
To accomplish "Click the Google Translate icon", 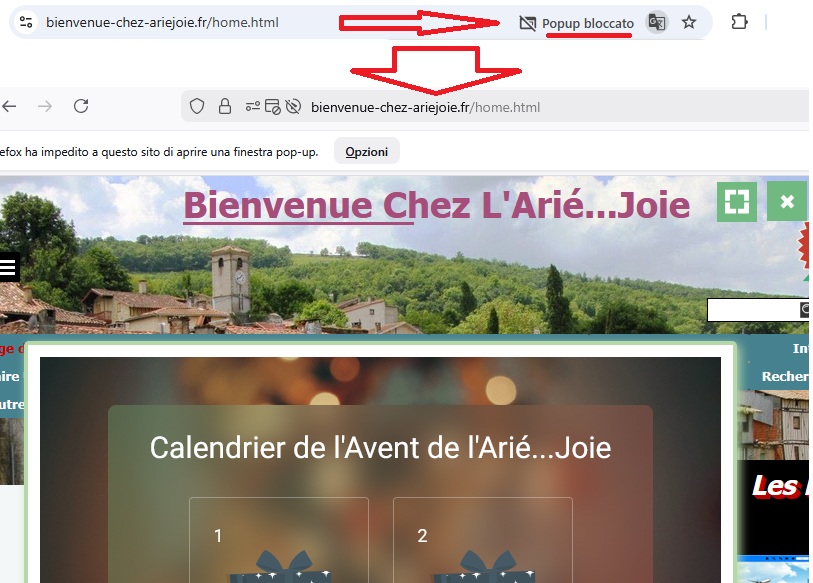I will [656, 22].
